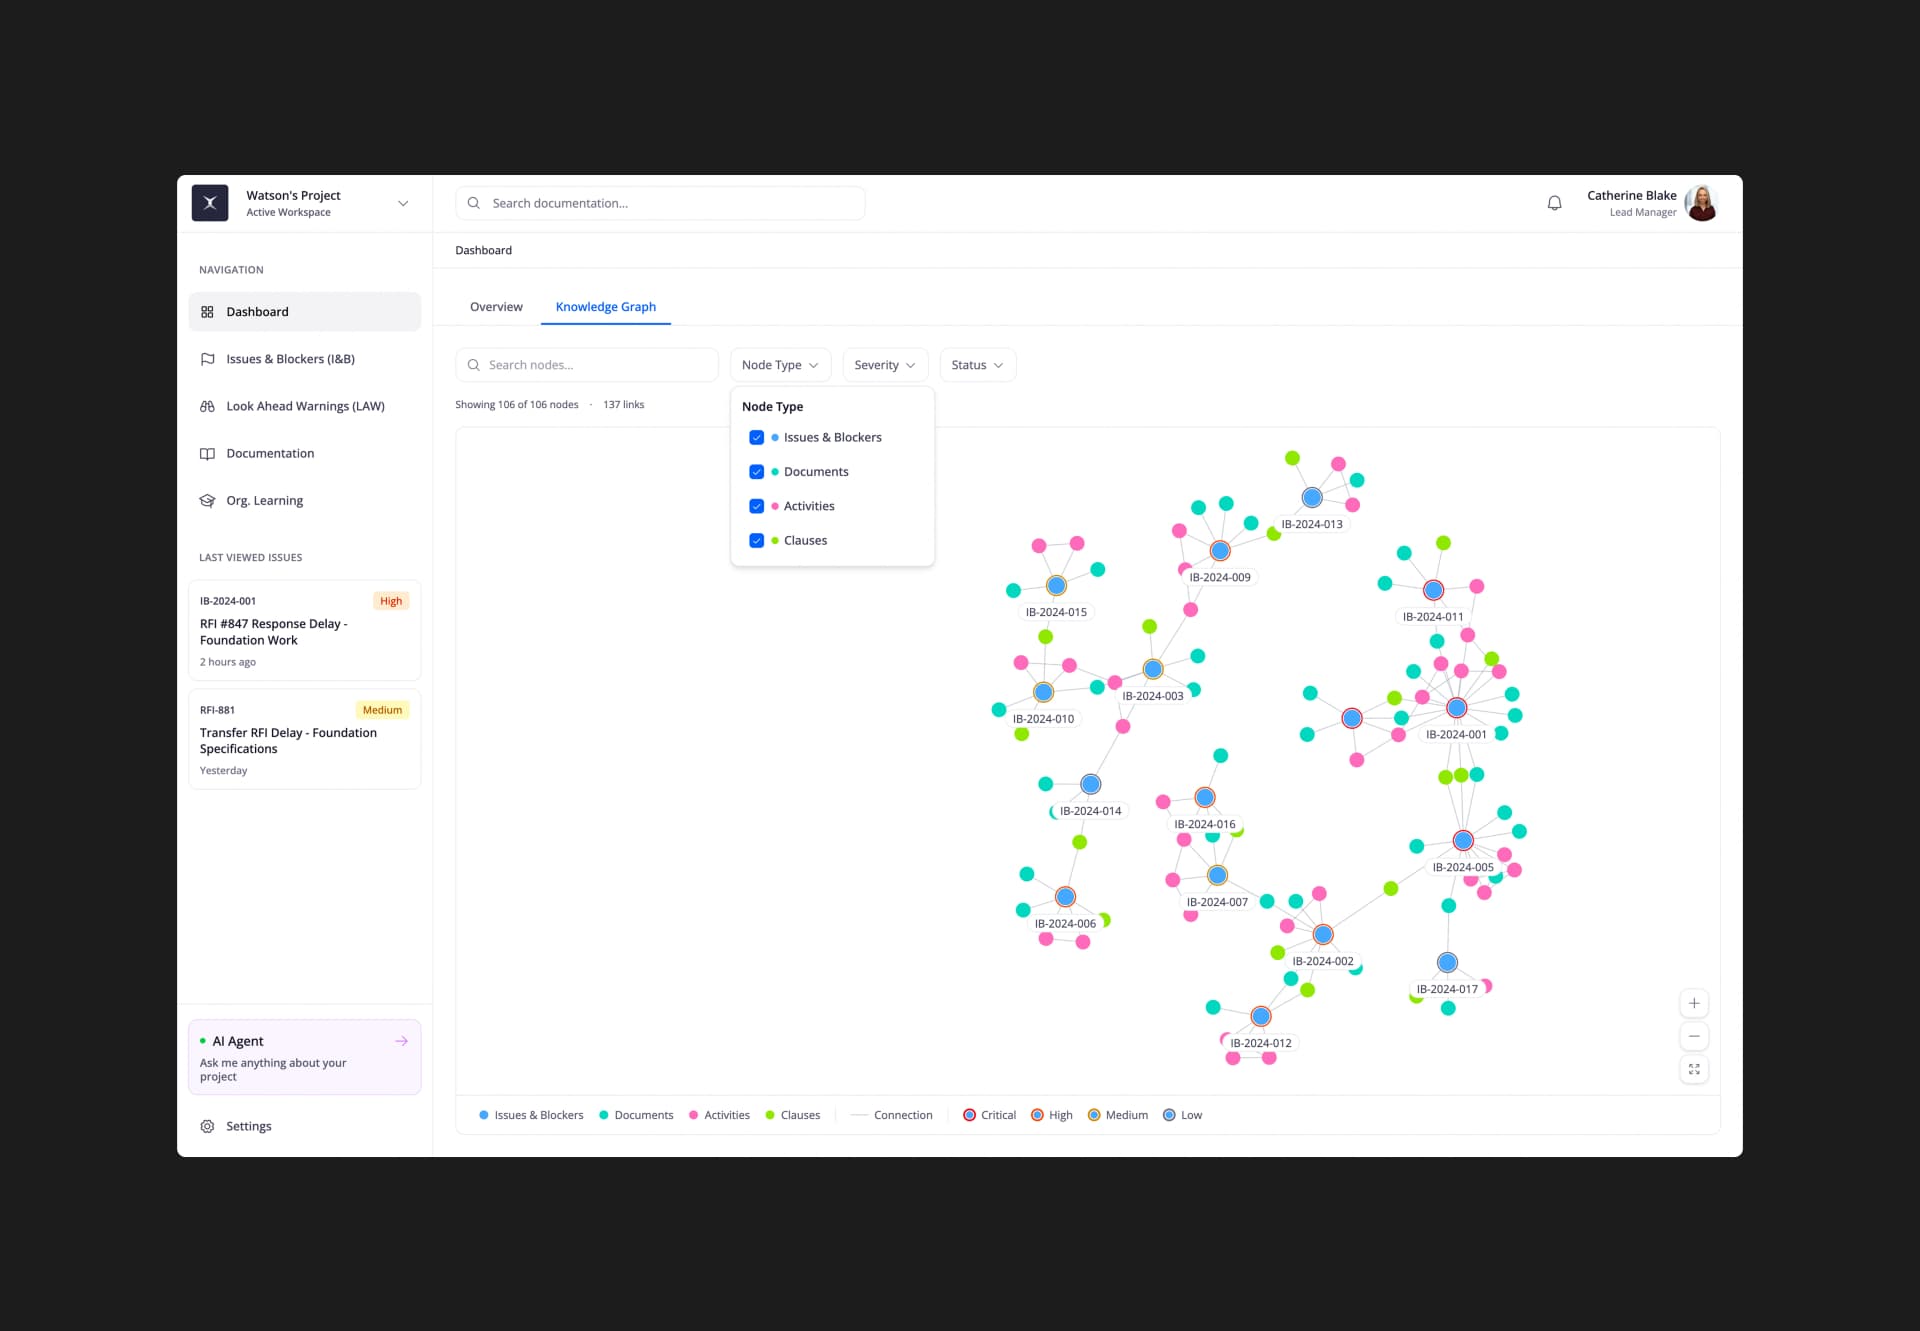
Task: Uncheck the Issues & Blockers node type
Action: 757,438
